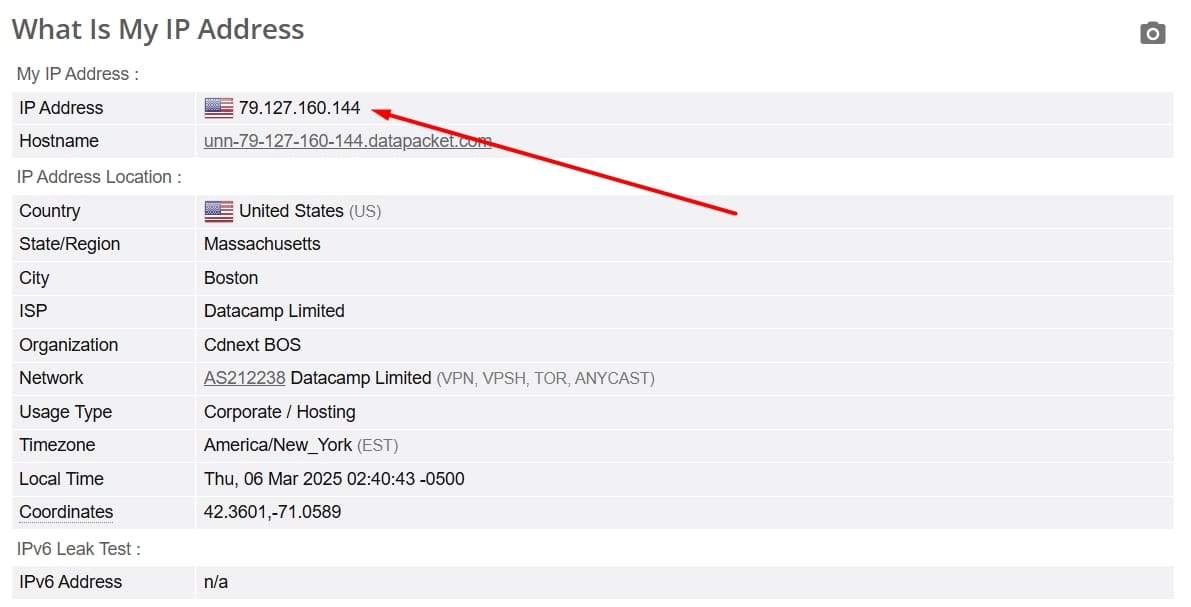The image size is (1191, 607).
Task: Click the Cdnext BOS organization value
Action: pyautogui.click(x=252, y=345)
